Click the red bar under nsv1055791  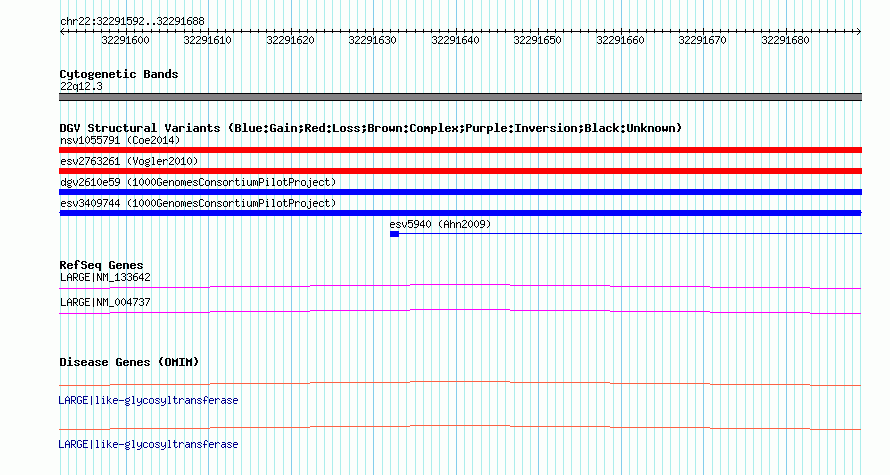460,150
